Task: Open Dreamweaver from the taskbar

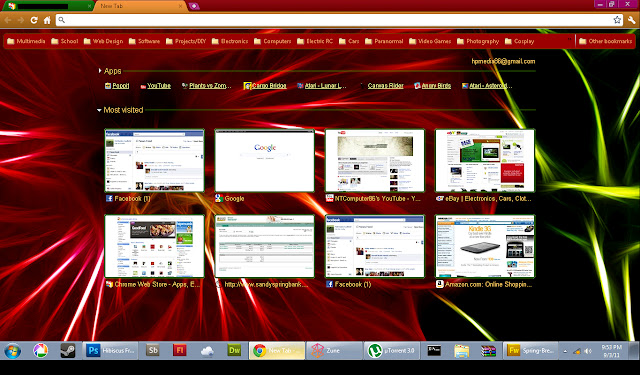Action: (x=234, y=351)
